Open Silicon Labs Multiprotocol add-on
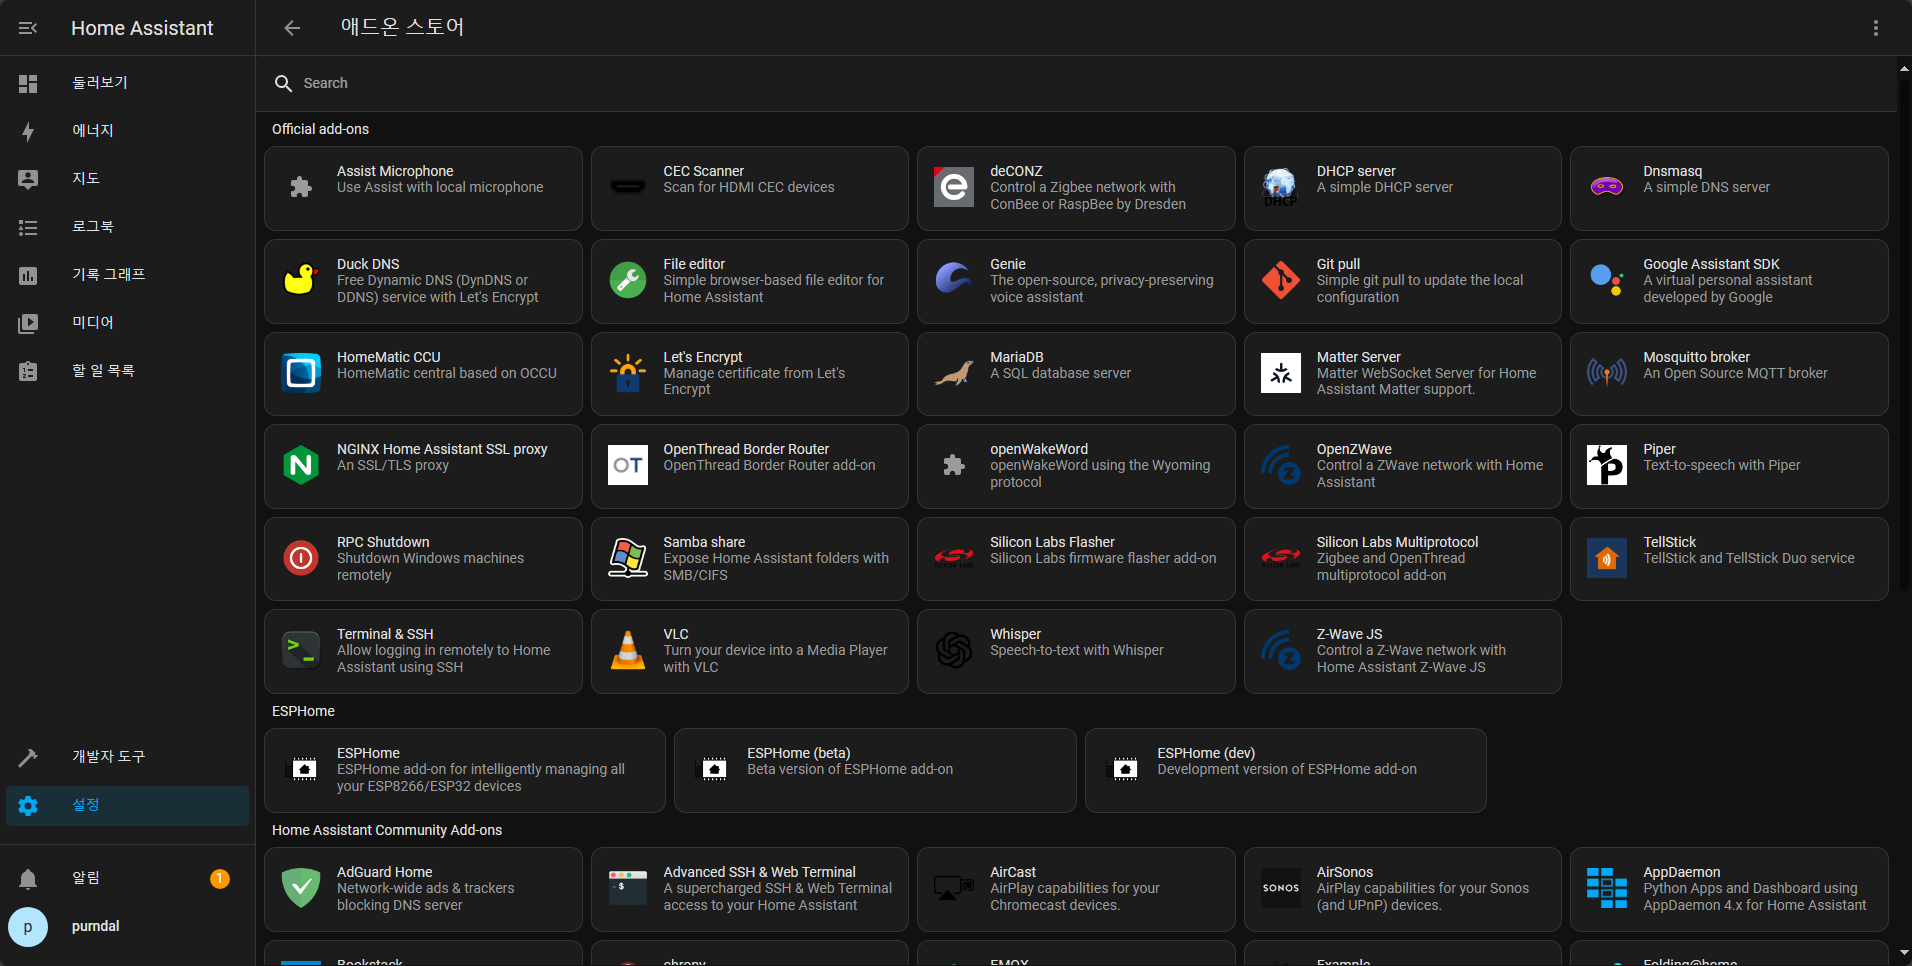 1403,559
